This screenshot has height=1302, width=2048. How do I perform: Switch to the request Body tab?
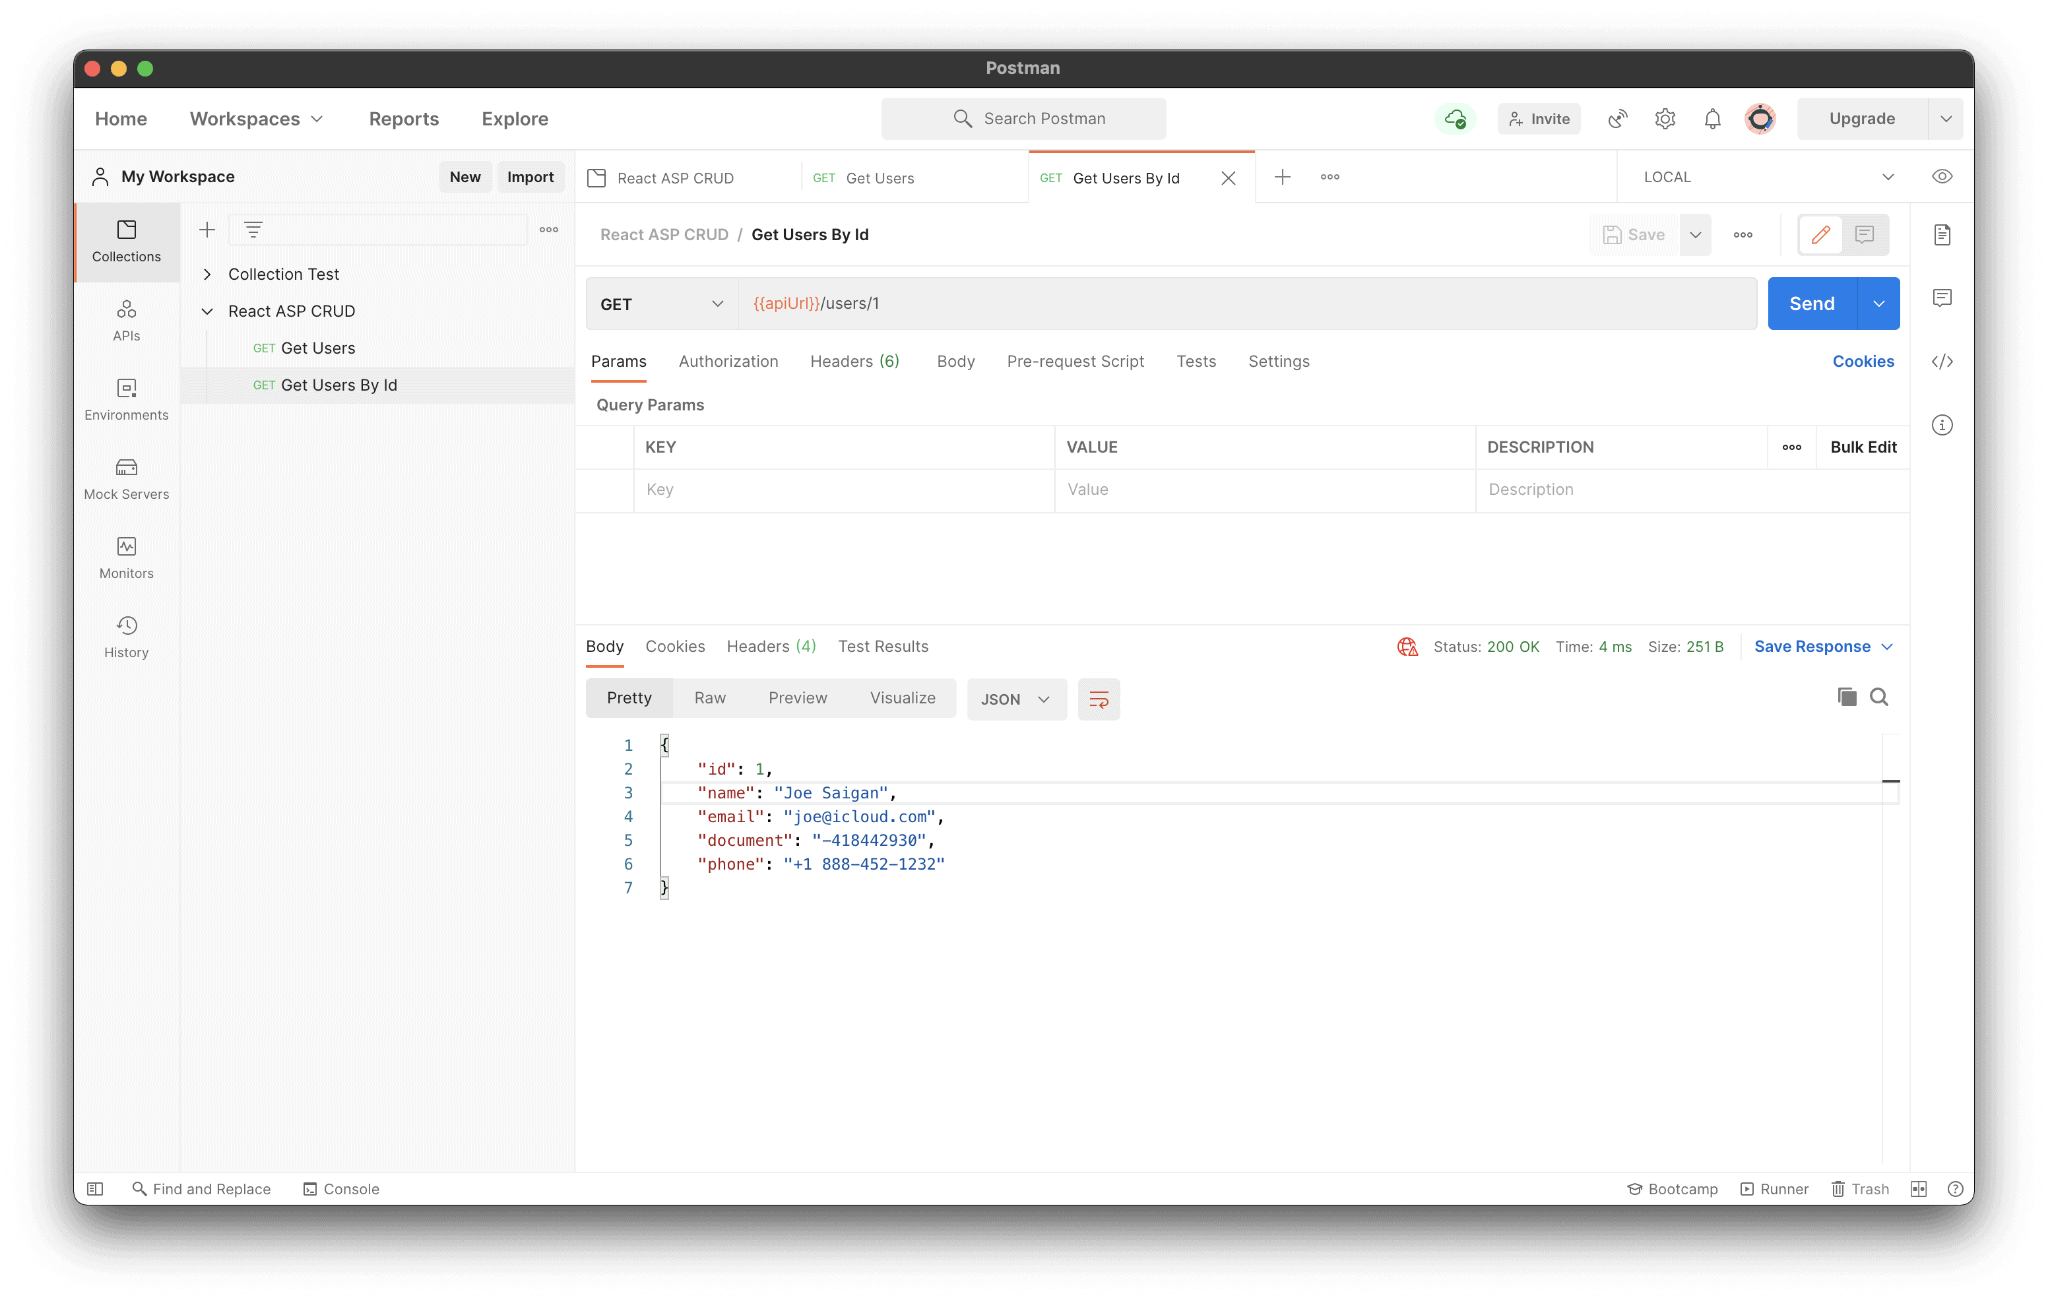point(956,362)
